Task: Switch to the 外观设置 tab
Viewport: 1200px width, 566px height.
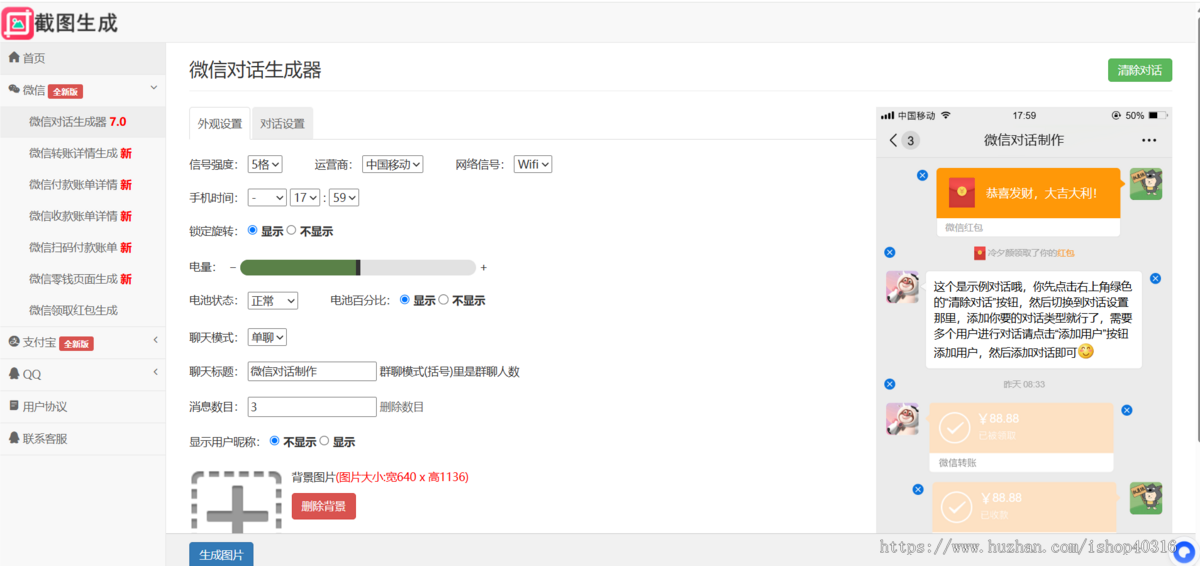Action: [x=219, y=124]
